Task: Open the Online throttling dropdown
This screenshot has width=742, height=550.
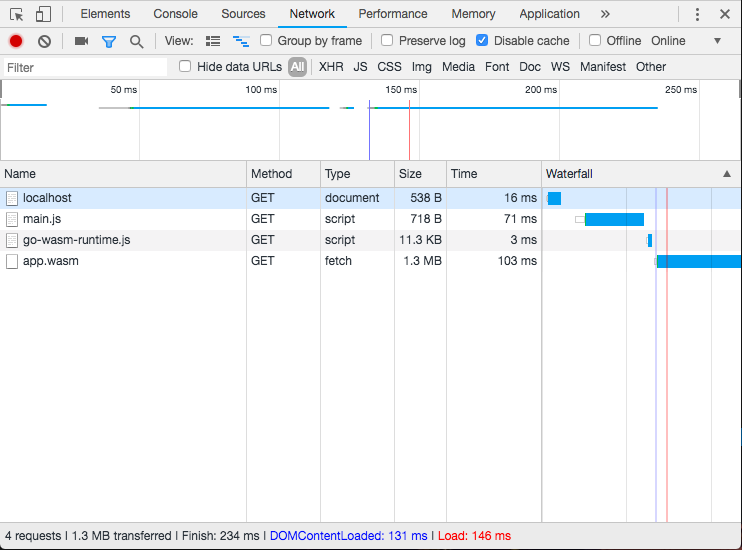Action: 686,41
